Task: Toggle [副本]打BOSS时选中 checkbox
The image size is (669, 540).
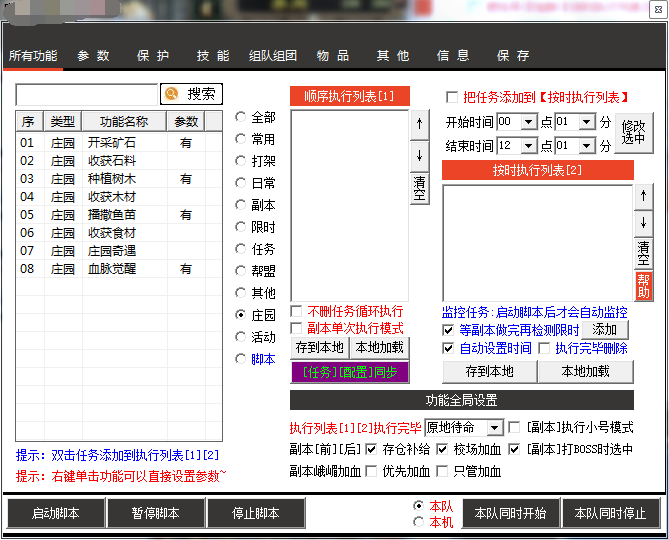Action: tap(515, 449)
